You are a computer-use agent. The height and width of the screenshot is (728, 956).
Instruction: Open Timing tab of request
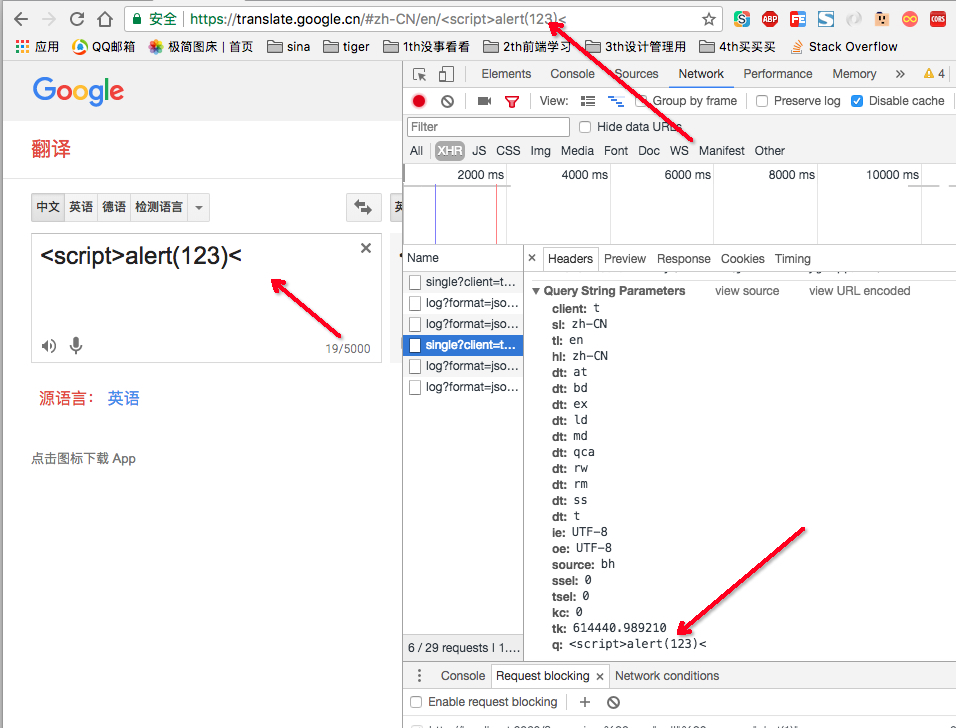[x=792, y=259]
